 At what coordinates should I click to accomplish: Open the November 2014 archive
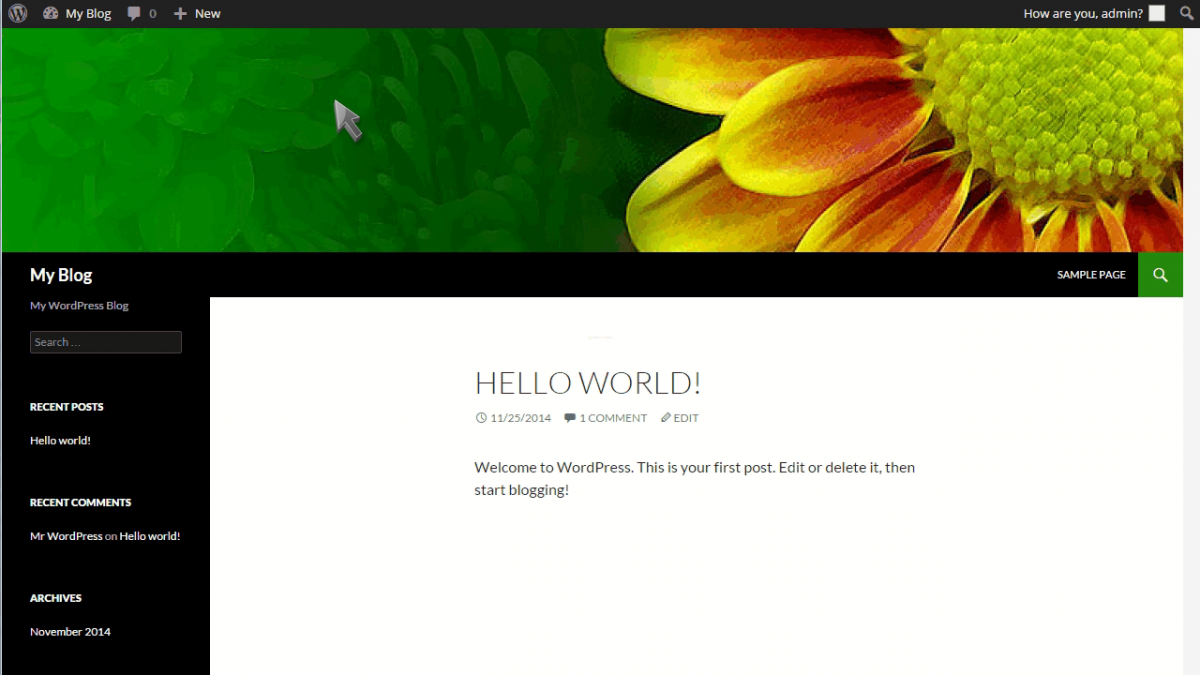click(70, 631)
